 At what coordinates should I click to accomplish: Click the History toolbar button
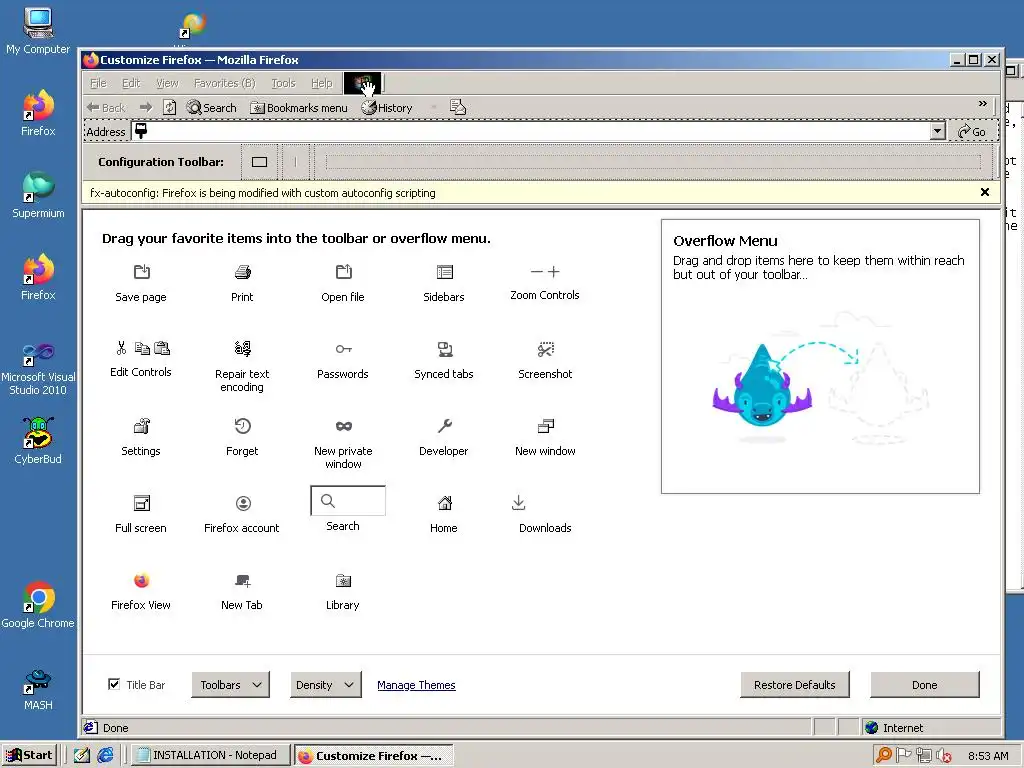tap(387, 108)
